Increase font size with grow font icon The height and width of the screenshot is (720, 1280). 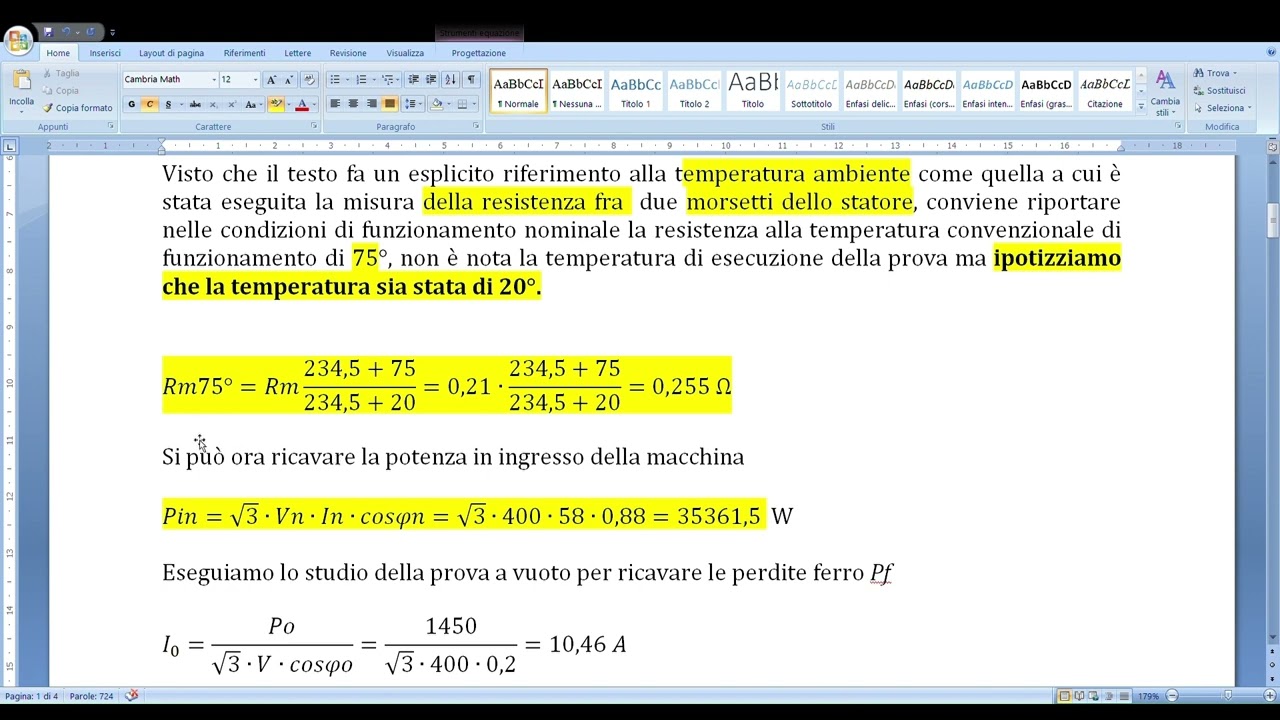pos(271,80)
